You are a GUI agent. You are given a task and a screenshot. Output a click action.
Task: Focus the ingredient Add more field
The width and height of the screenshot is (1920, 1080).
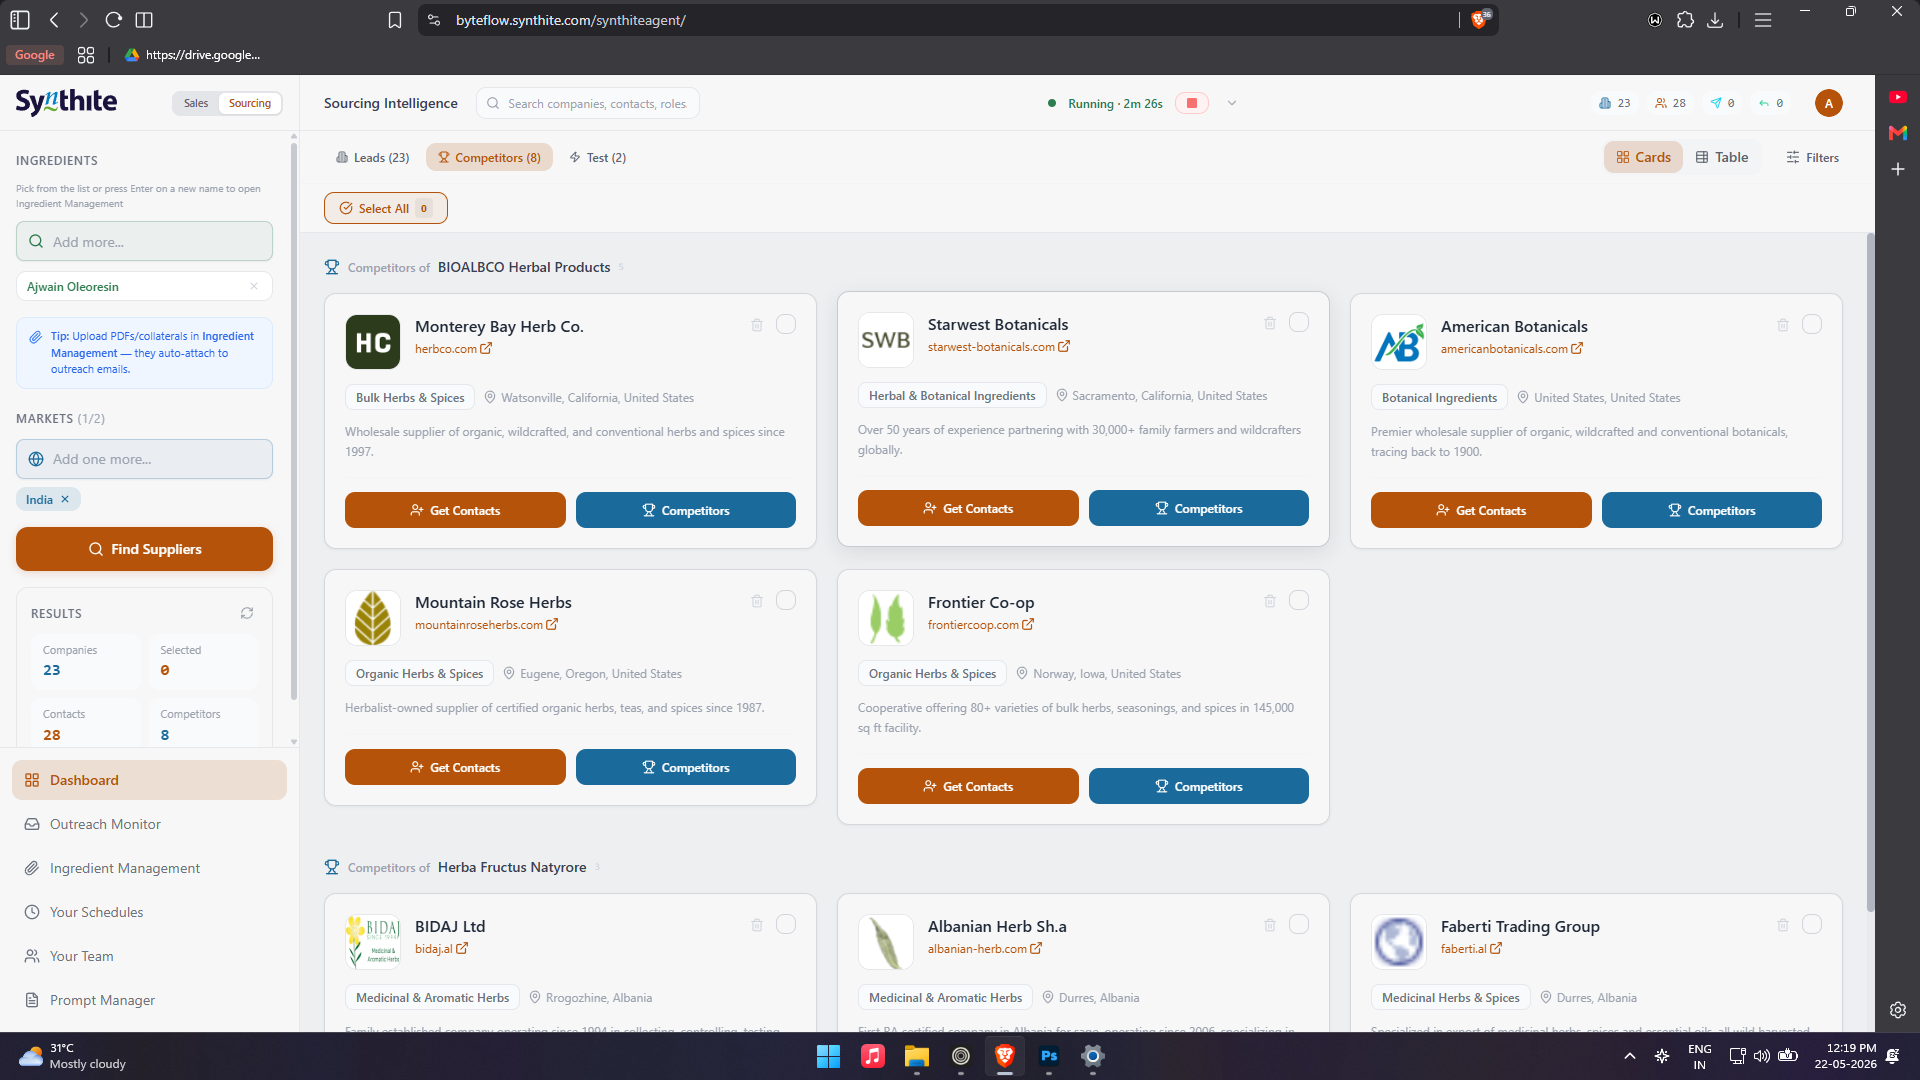pyautogui.click(x=144, y=241)
